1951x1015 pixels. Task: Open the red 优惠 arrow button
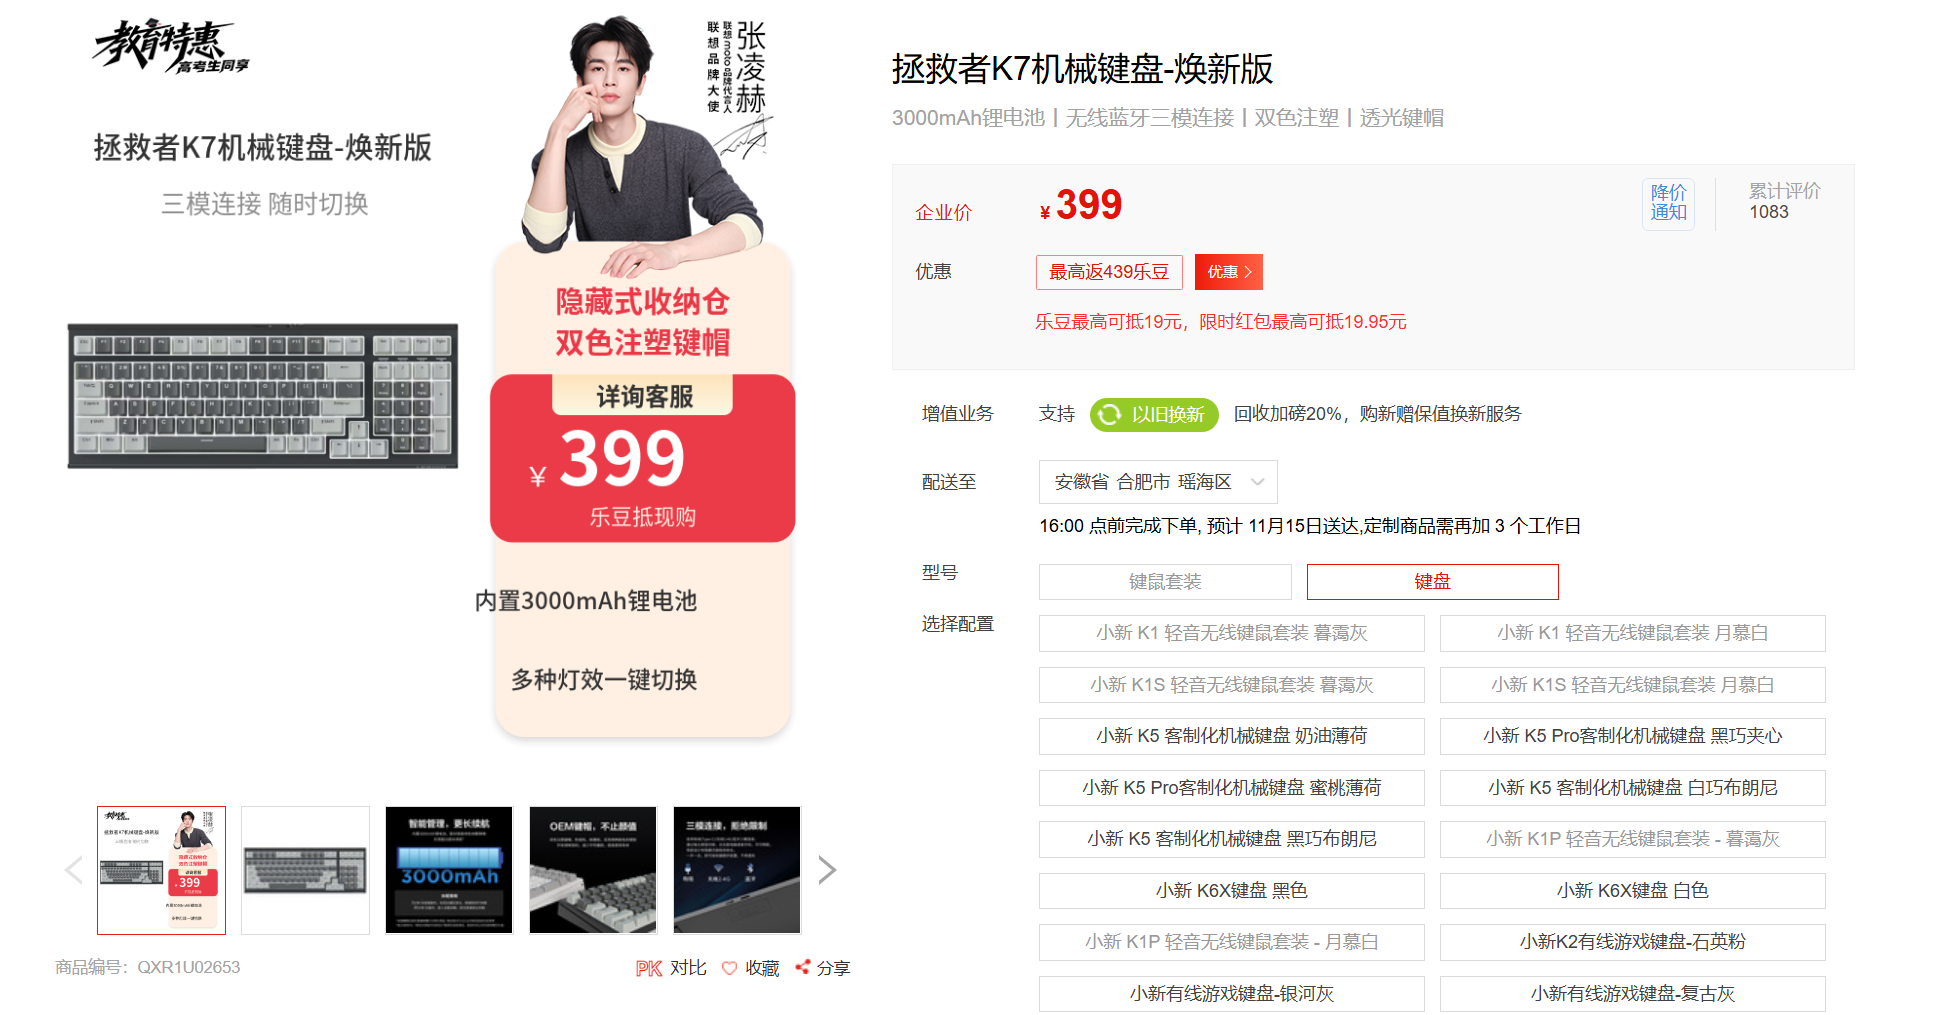coord(1228,272)
